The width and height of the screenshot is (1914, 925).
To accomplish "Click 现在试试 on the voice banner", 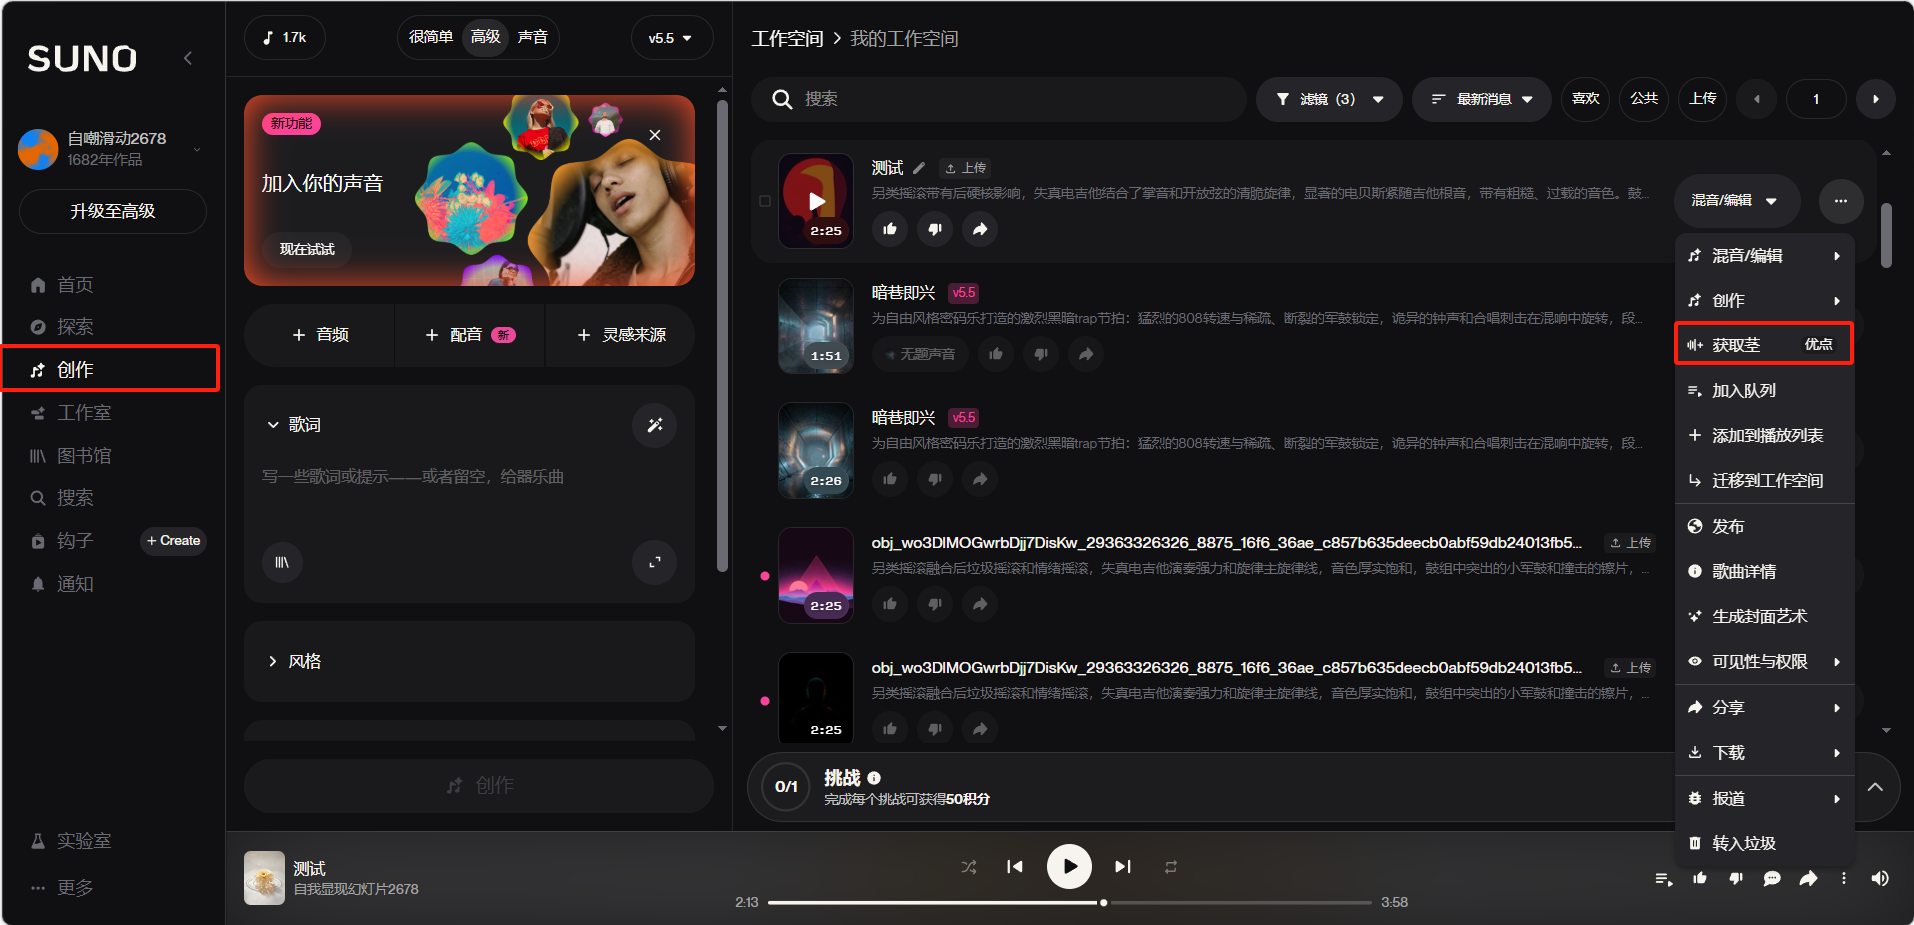I will click(x=307, y=249).
